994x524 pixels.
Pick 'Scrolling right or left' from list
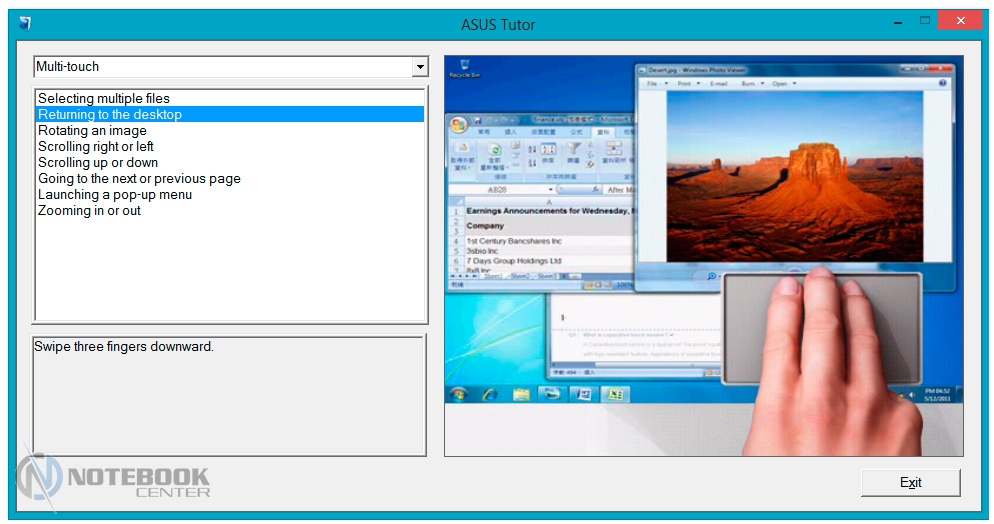click(96, 146)
